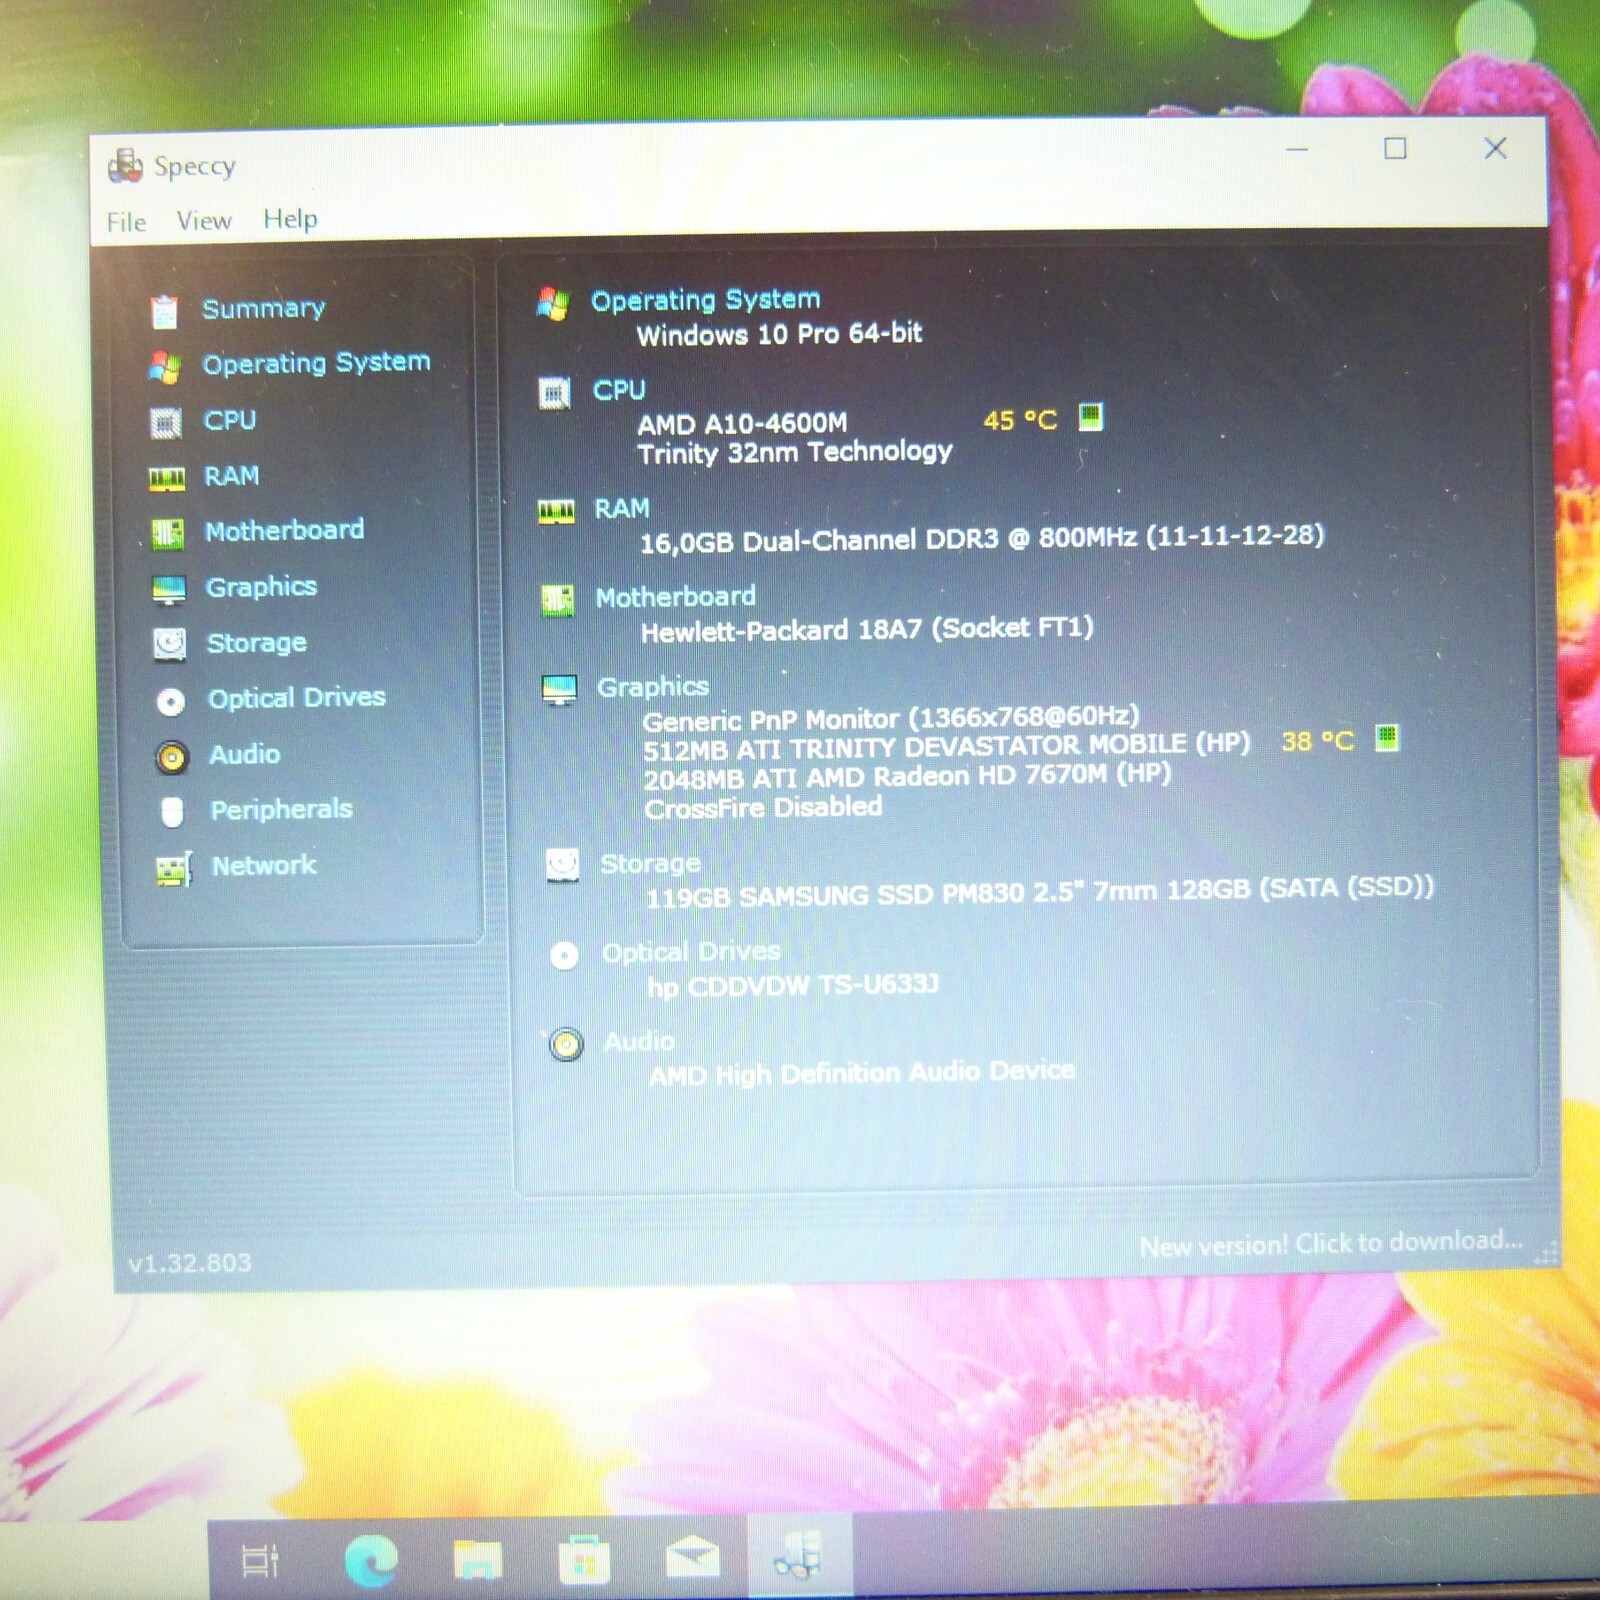
Task: Select Operating System in the sidebar
Action: point(316,362)
